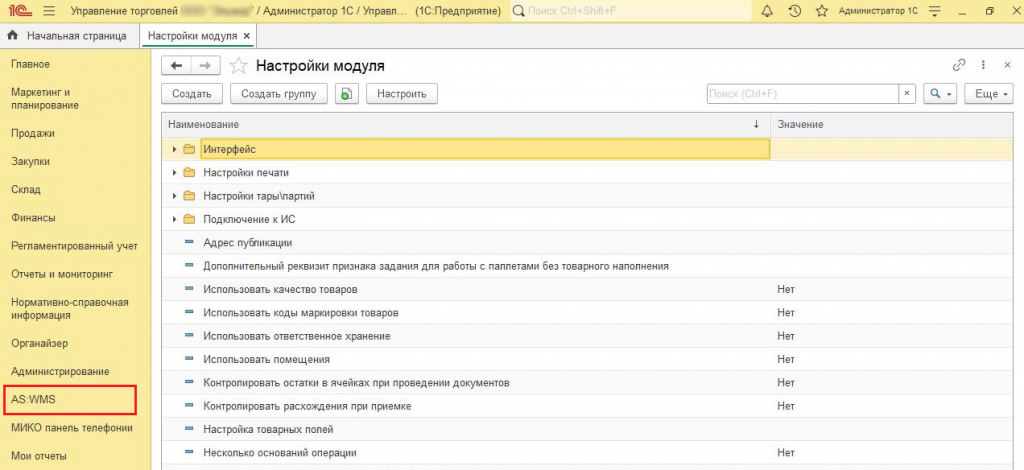The height and width of the screenshot is (470, 1024).
Task: Click the Настройки тары\партий folder icon
Action: pyautogui.click(x=189, y=196)
